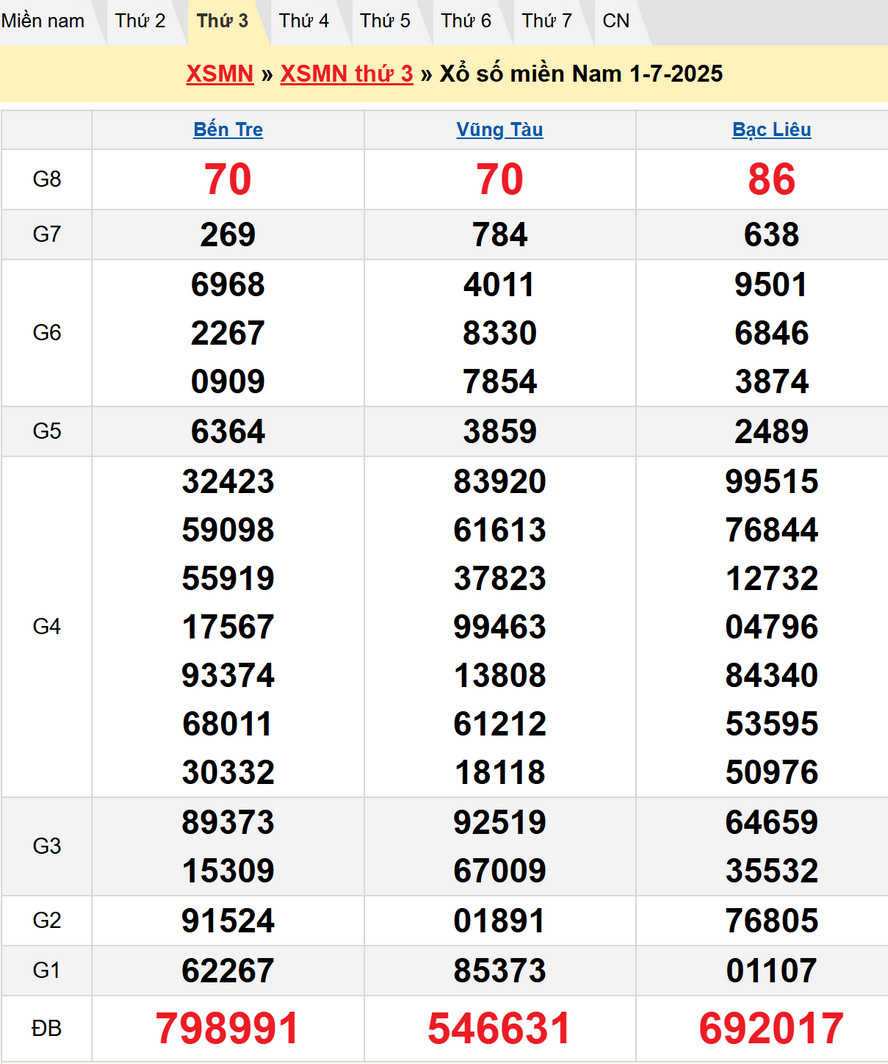Select the CN (Sunday) tab
Image resolution: width=888 pixels, height=1064 pixels.
pyautogui.click(x=616, y=20)
